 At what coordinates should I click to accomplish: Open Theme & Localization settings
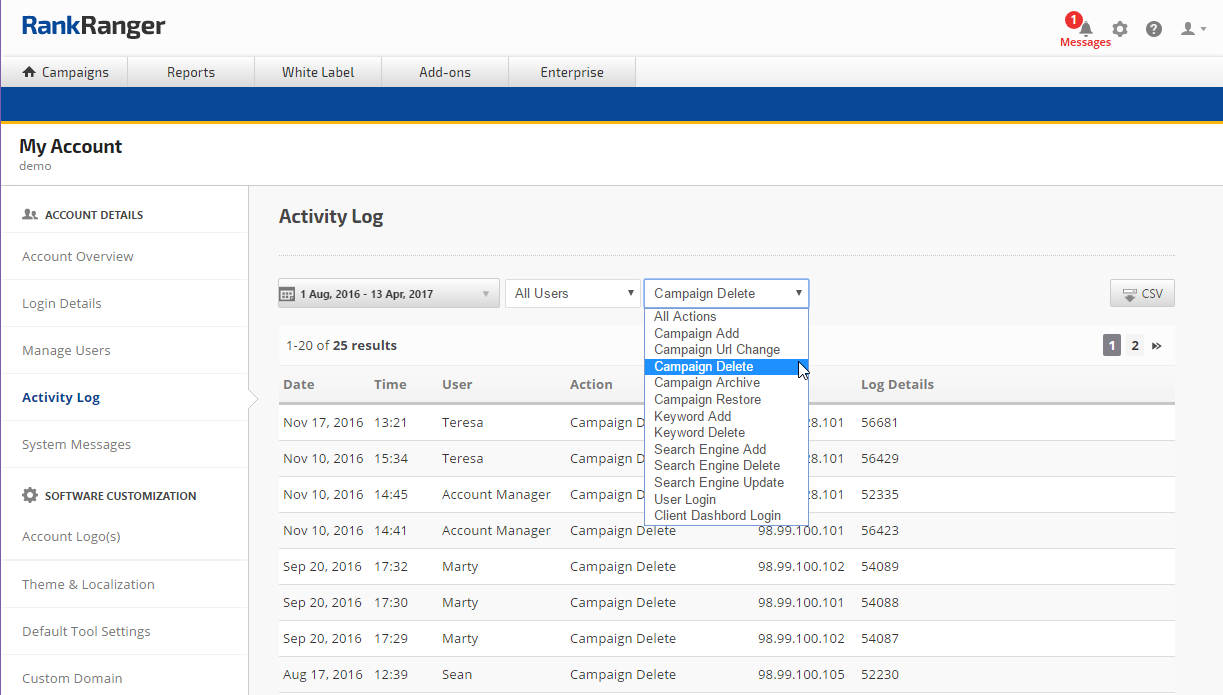88,585
